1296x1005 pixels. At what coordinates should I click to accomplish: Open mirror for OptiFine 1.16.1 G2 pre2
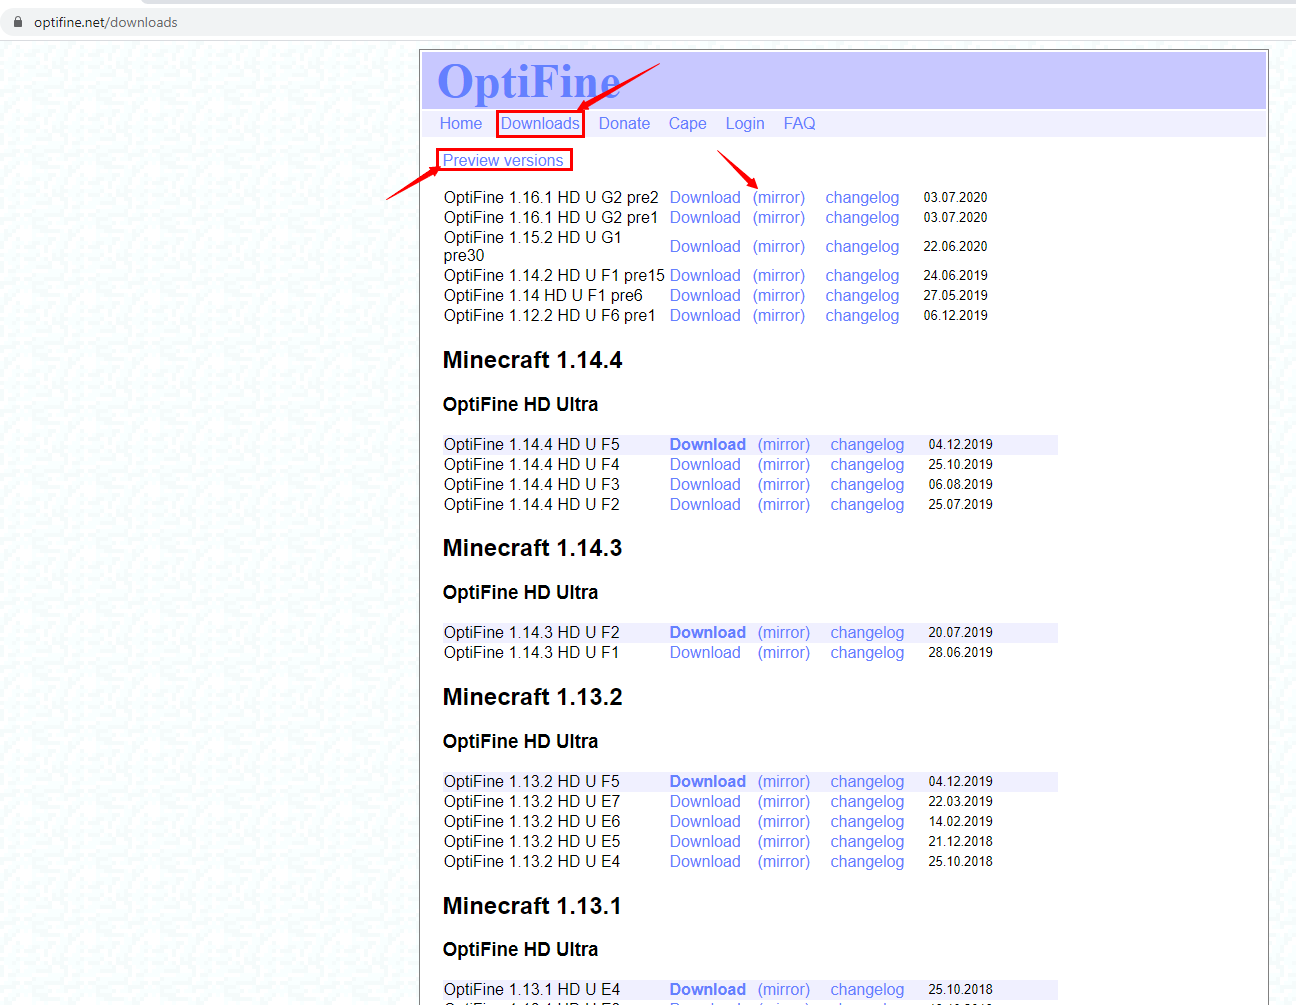pos(779,197)
